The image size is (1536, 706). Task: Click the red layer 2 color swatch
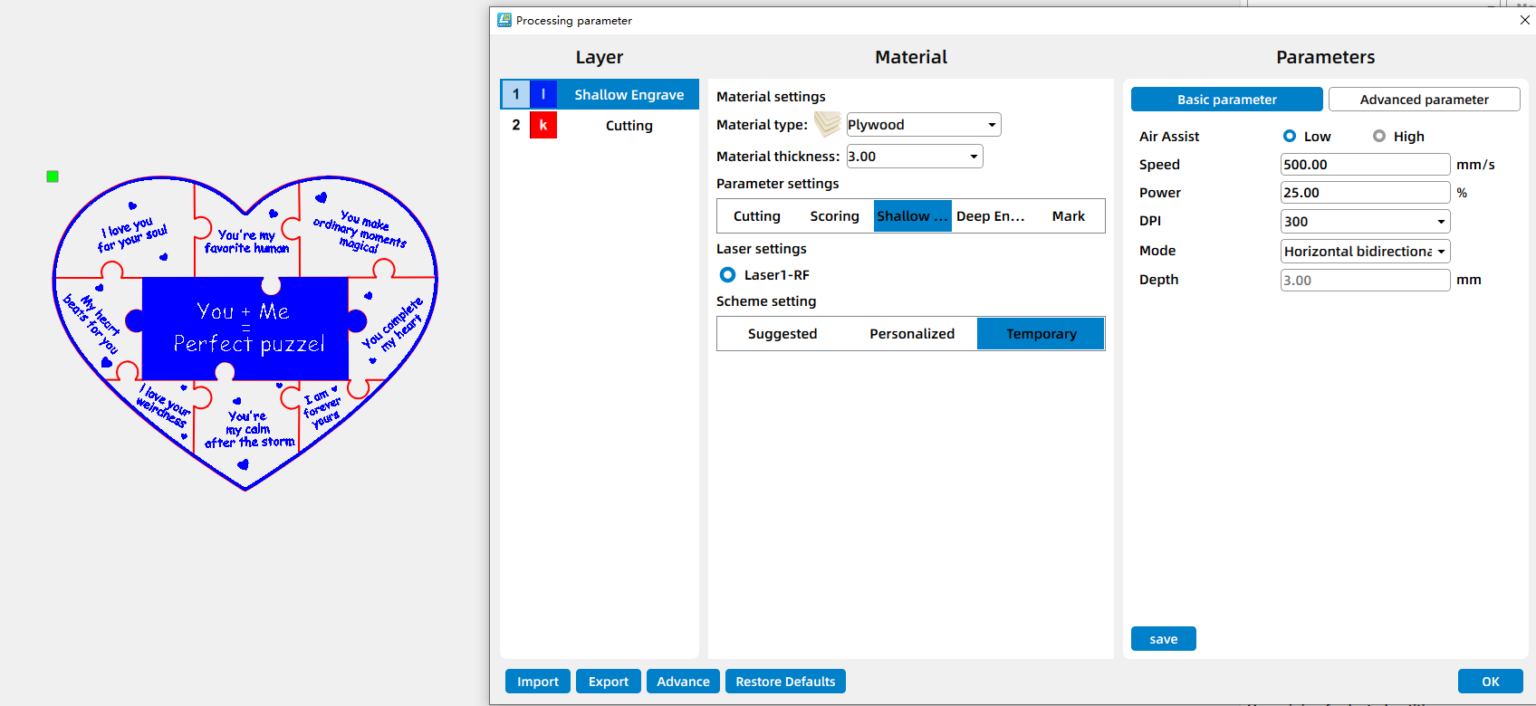[x=543, y=125]
